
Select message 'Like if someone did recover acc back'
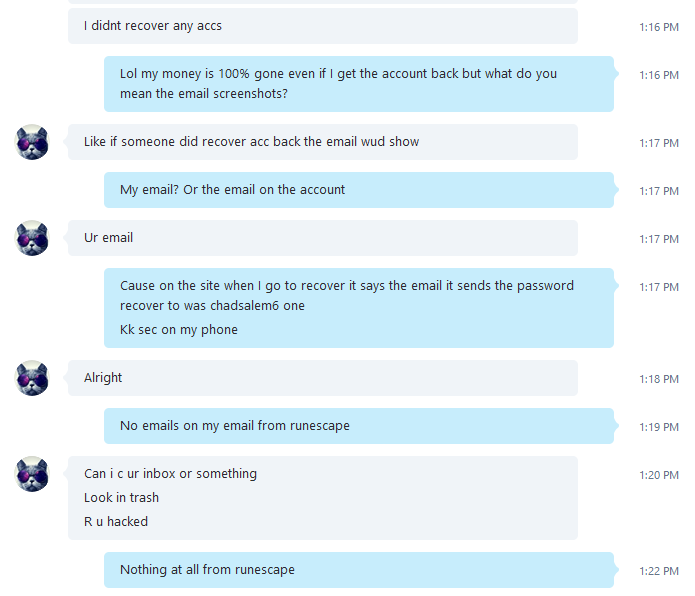[323, 142]
